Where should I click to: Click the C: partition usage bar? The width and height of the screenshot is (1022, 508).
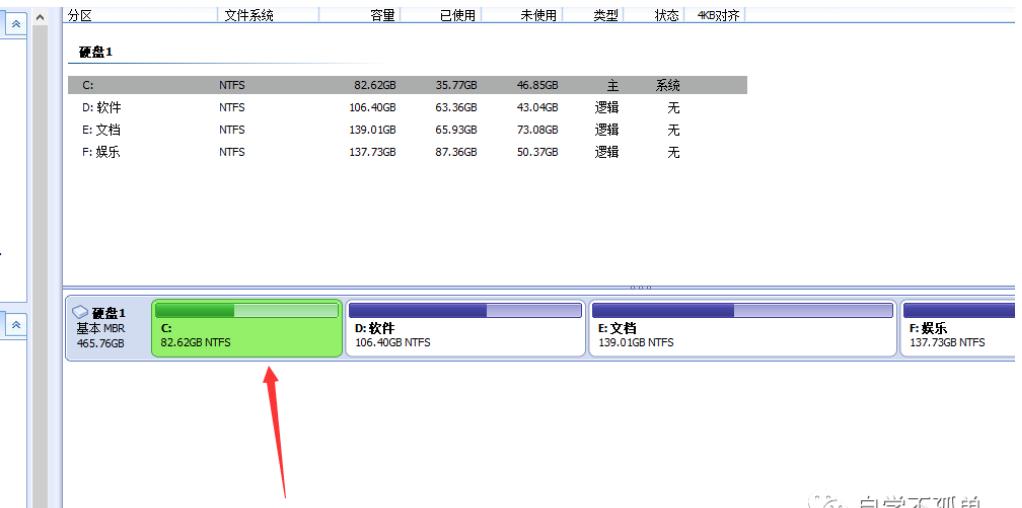coord(247,310)
